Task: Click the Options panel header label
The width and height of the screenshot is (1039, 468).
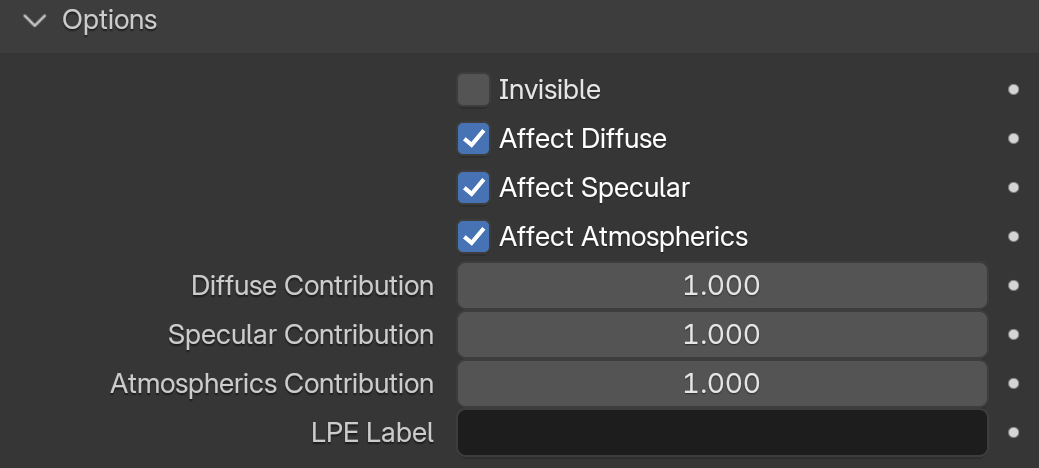Action: click(x=109, y=21)
